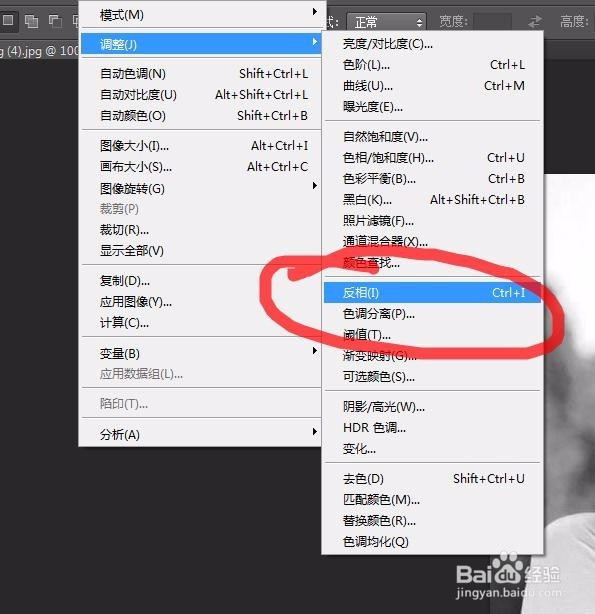Apply 色调均化(Q) equalize command

(x=432, y=542)
